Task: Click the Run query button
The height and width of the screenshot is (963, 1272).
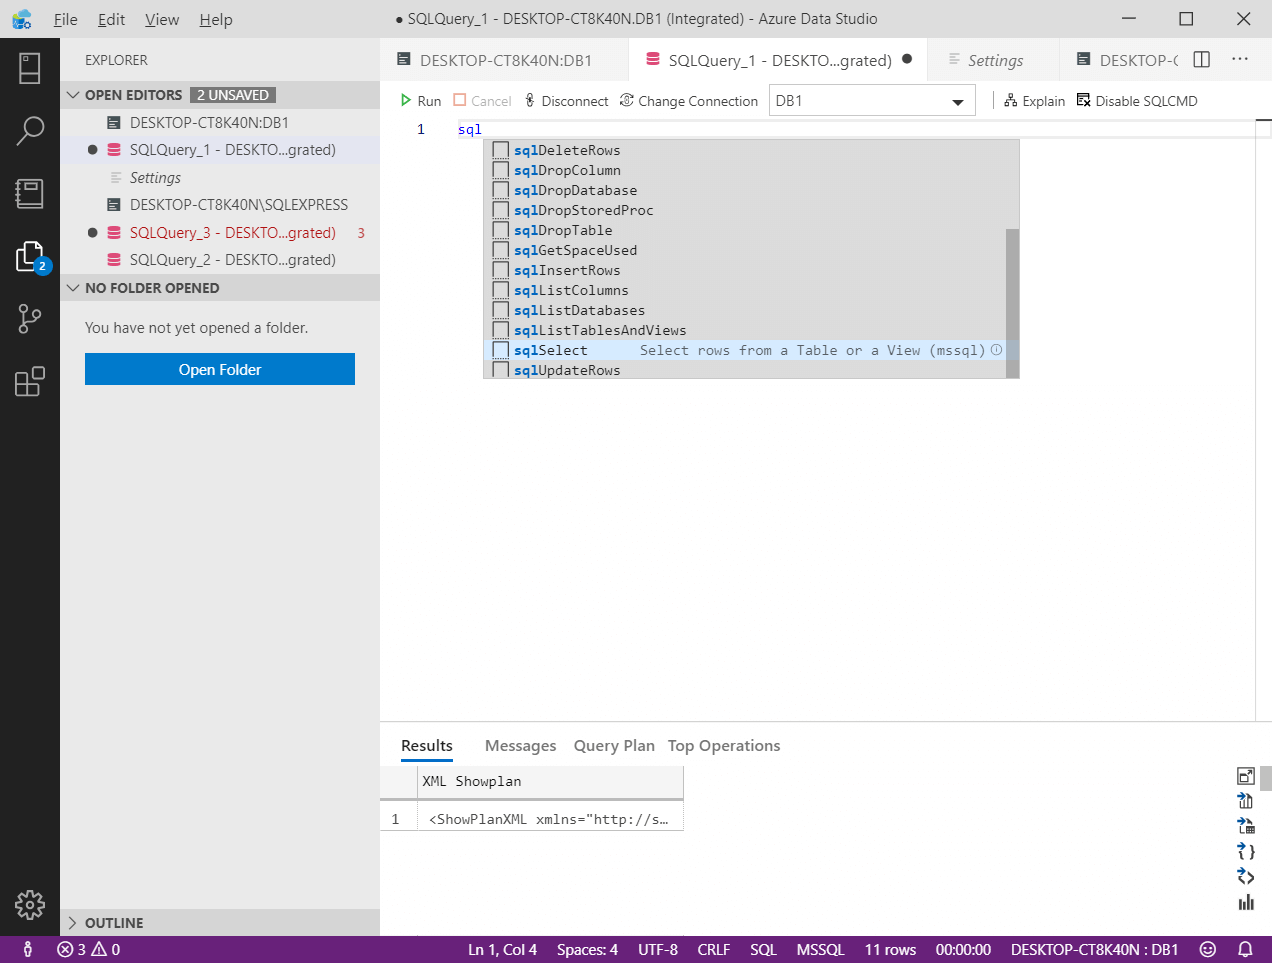Action: (x=421, y=101)
